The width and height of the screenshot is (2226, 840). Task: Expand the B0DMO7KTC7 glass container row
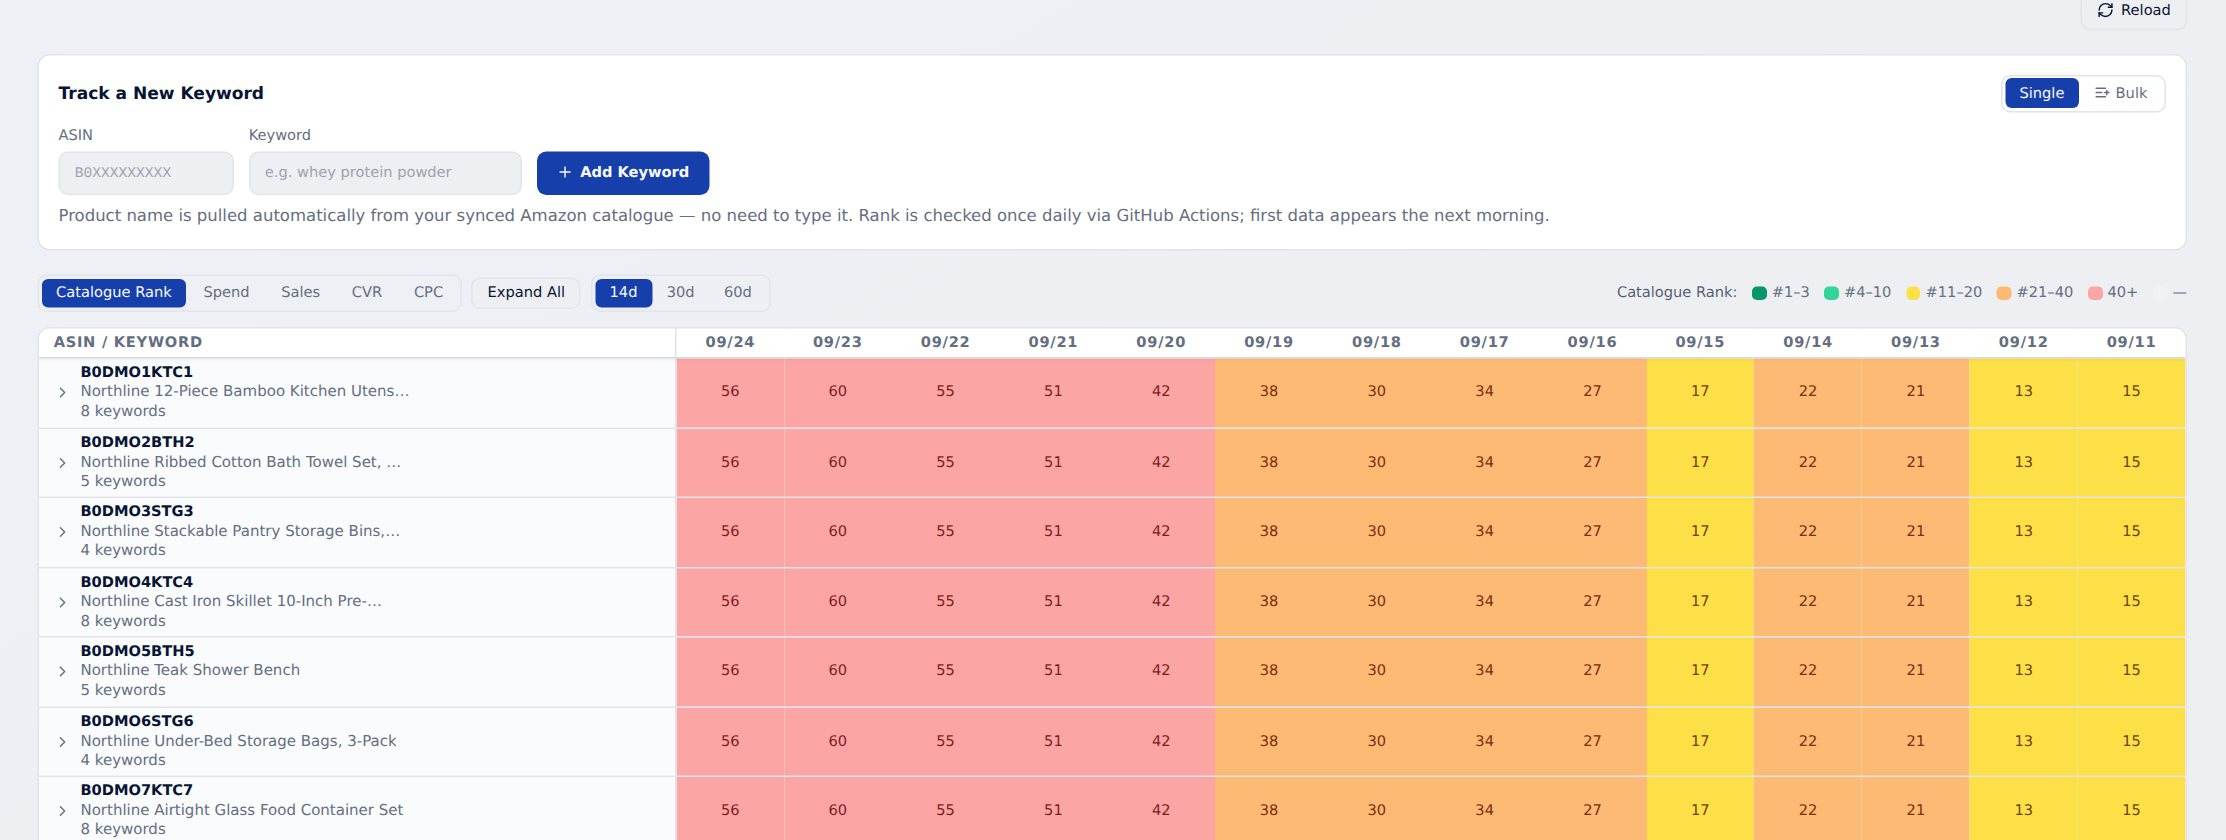62,811
